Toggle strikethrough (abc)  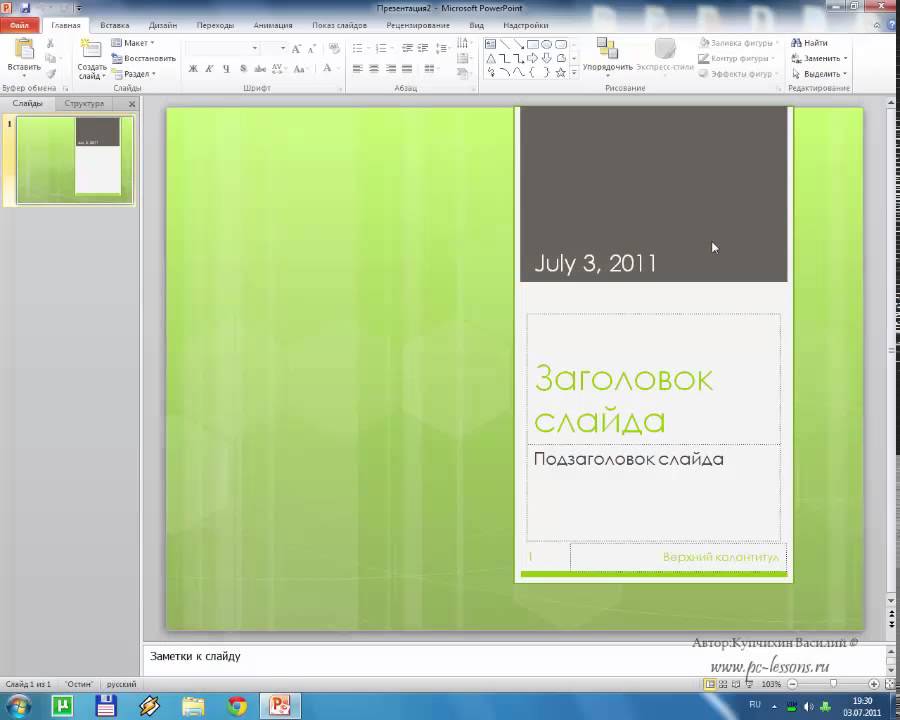260,69
